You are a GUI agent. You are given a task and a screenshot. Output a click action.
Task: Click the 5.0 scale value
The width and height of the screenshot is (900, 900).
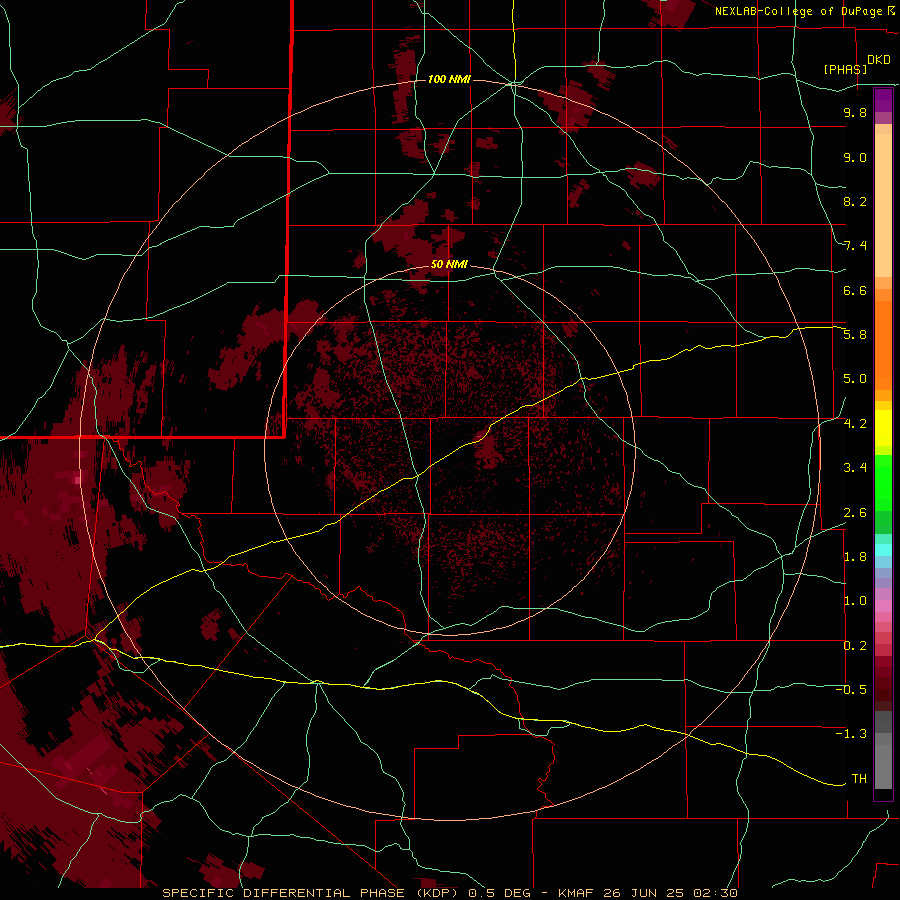pyautogui.click(x=855, y=379)
